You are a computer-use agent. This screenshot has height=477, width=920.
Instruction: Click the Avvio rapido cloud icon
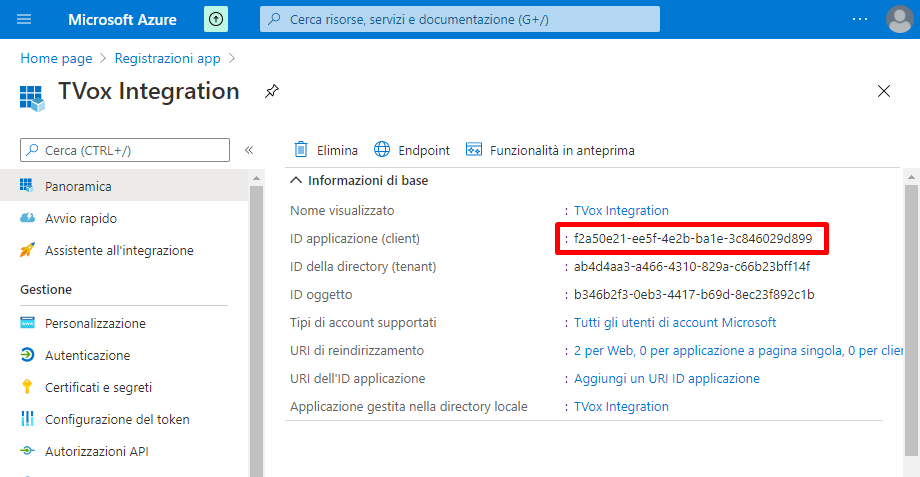tap(27, 218)
